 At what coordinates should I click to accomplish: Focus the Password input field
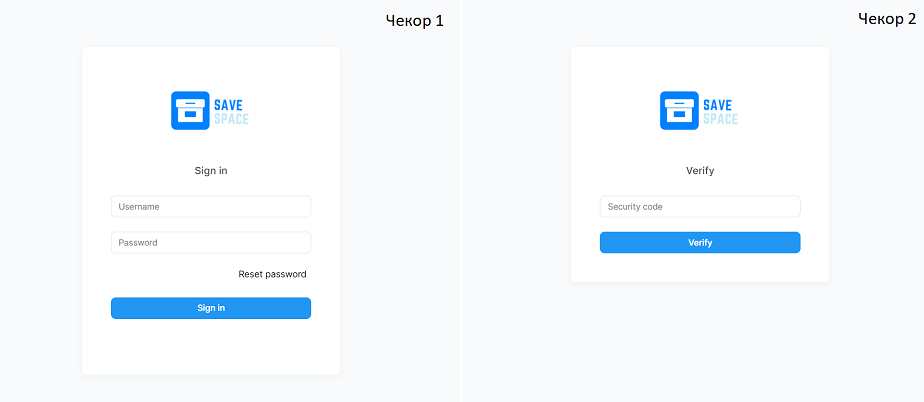(x=211, y=242)
